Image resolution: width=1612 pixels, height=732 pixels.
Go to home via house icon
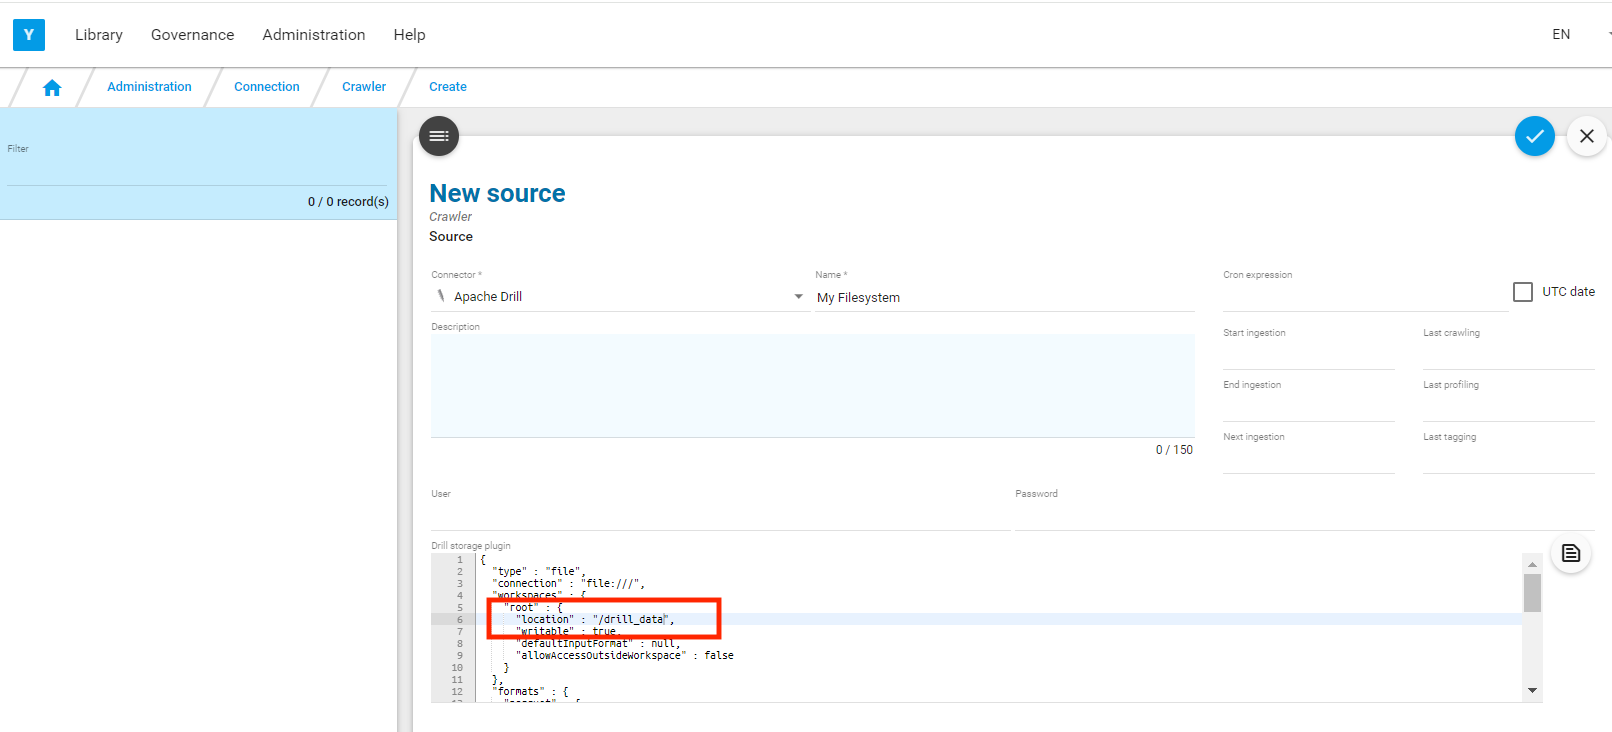tap(52, 87)
